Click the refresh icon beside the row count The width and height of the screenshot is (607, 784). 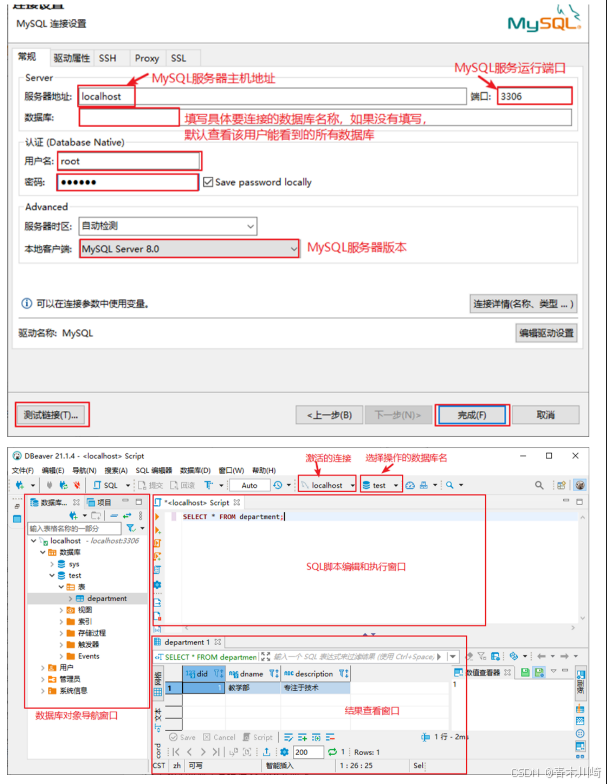[x=332, y=752]
